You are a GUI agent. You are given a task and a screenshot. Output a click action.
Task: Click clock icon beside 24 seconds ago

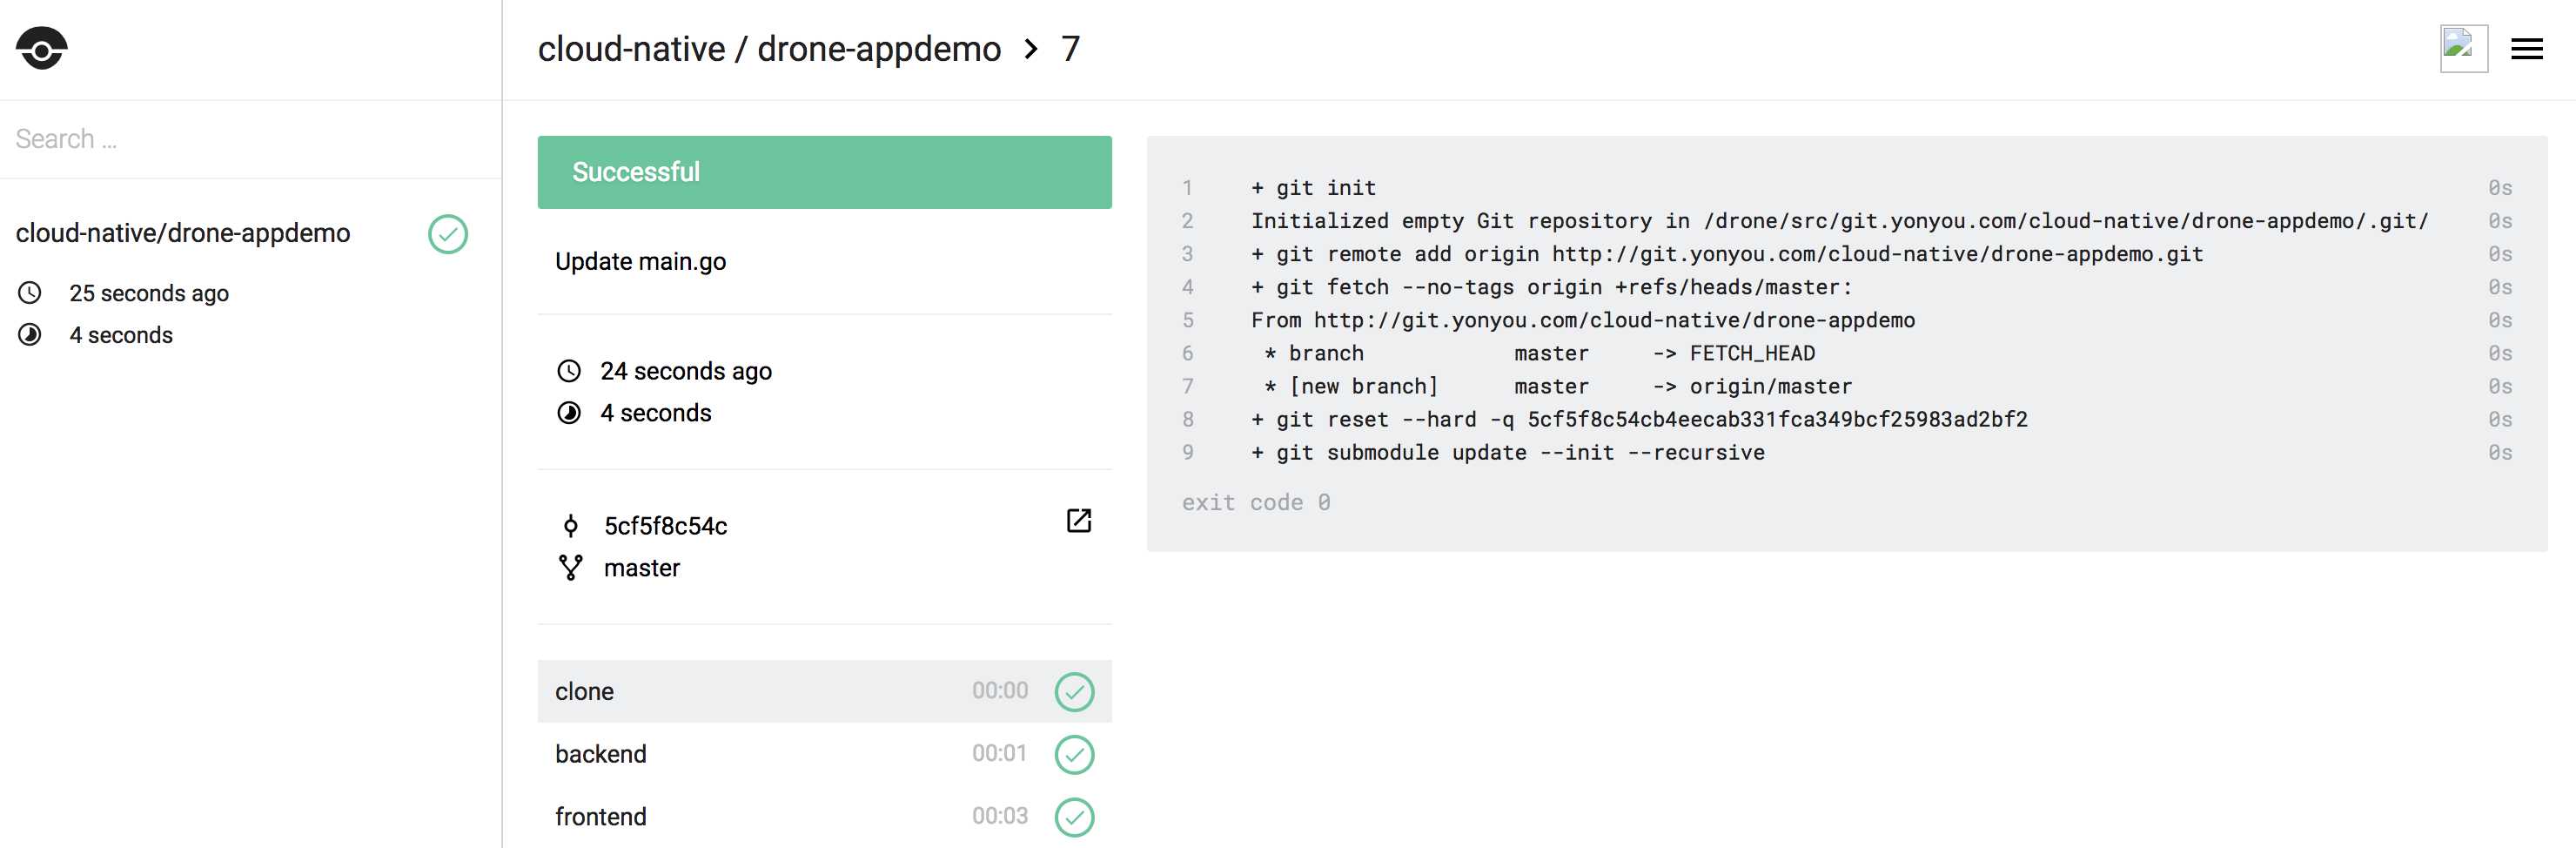(569, 371)
